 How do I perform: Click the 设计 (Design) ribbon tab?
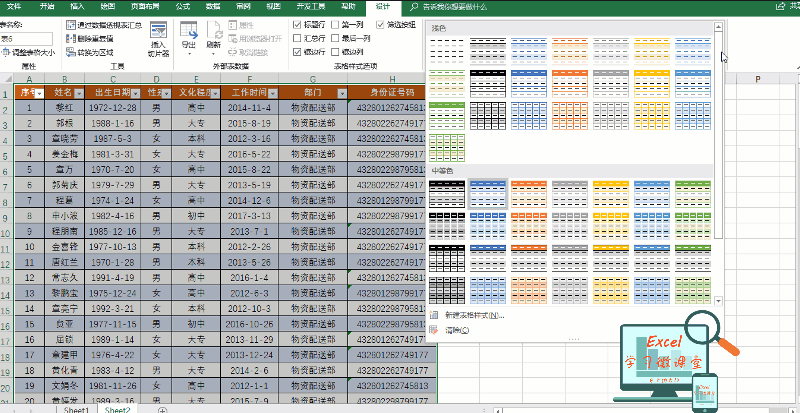click(383, 7)
